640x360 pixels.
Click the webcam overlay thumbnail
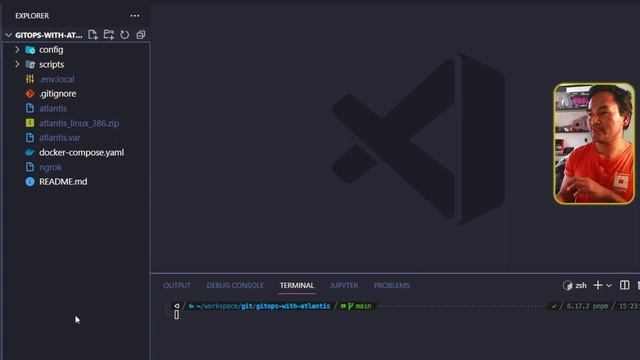pyautogui.click(x=594, y=144)
